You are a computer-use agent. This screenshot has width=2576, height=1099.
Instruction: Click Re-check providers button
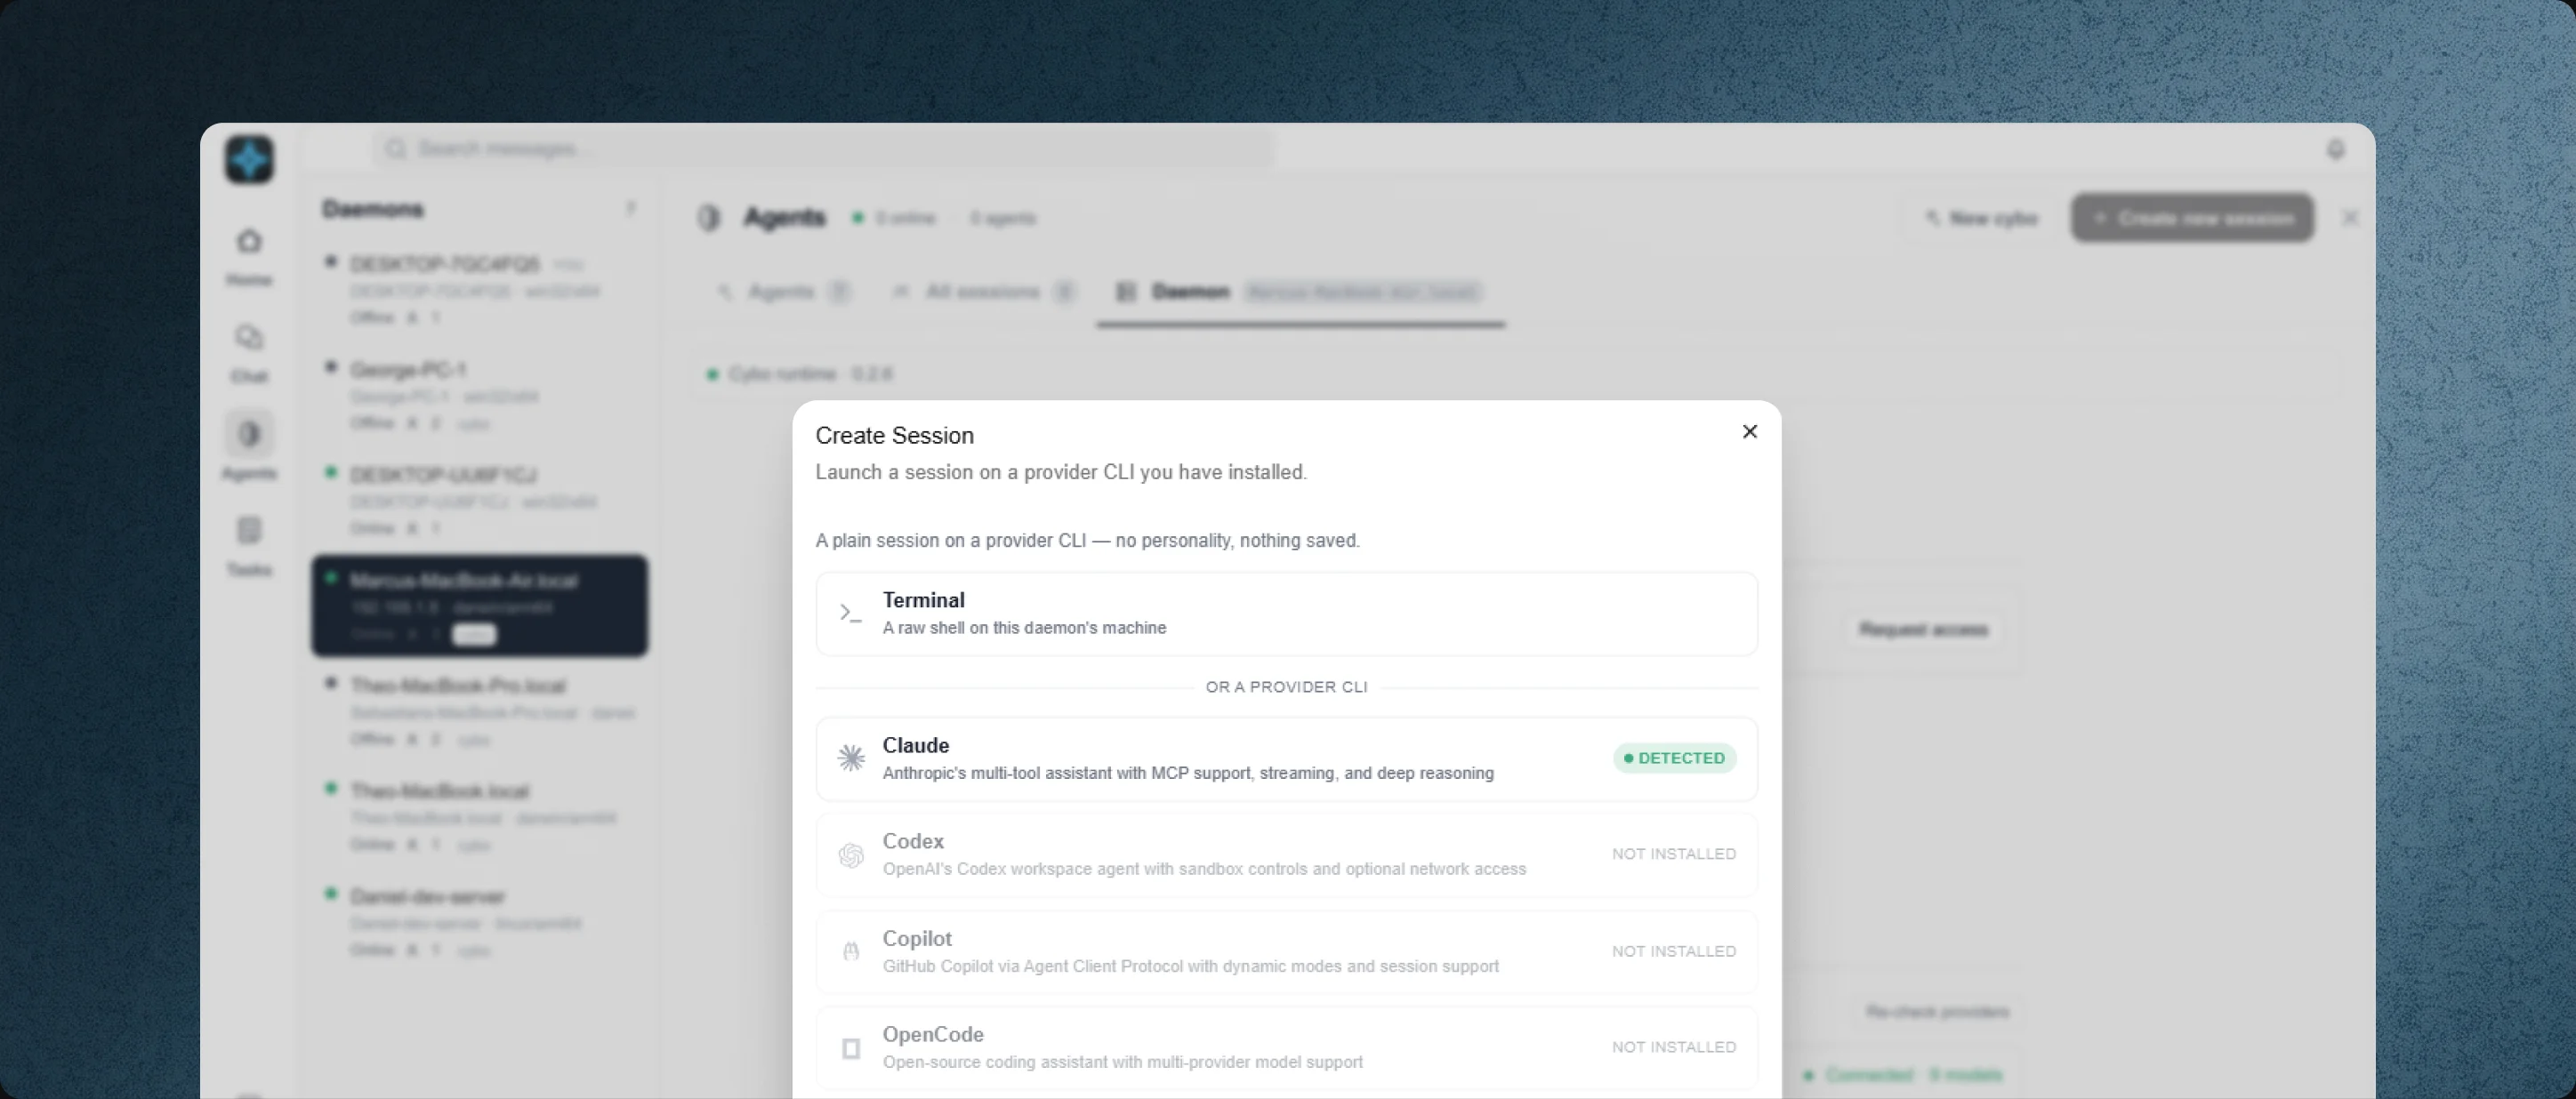(1937, 1012)
